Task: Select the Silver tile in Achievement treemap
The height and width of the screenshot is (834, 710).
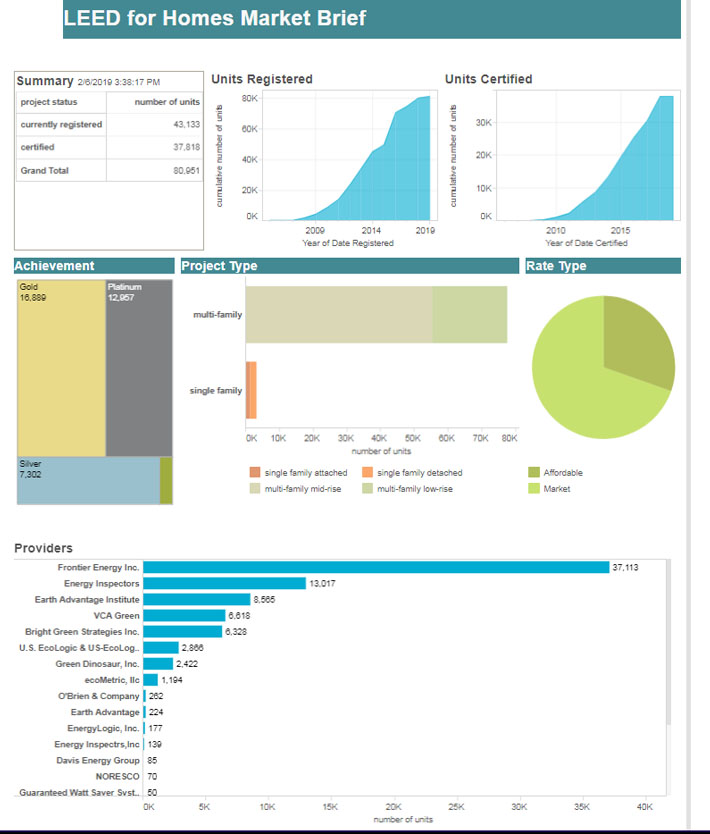Action: [x=88, y=480]
